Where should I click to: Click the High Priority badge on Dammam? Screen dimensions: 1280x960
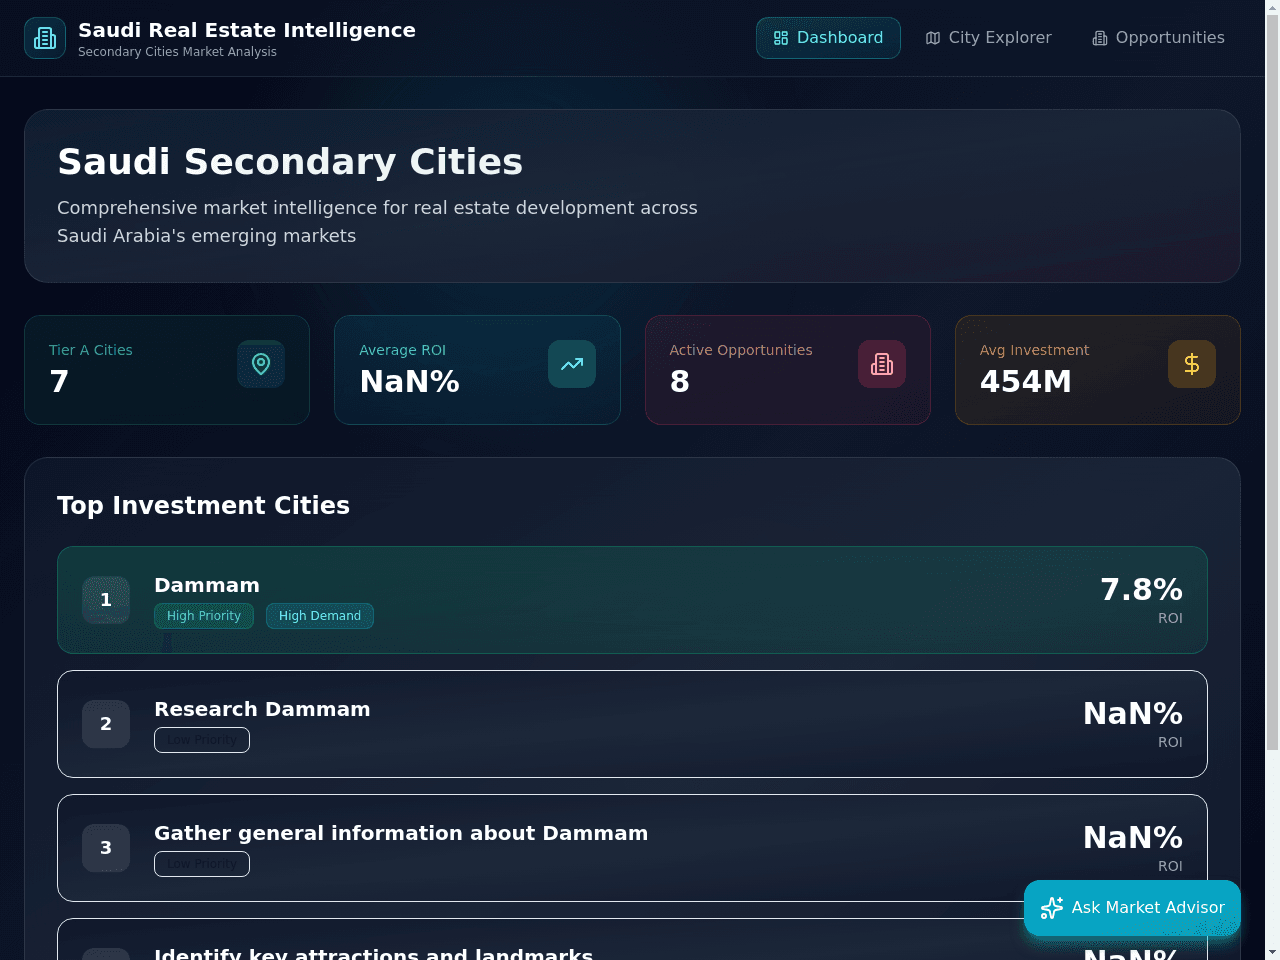204,616
